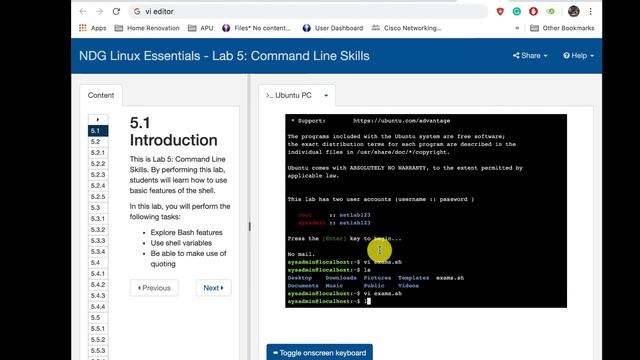Expand the section list arrow above 5.1
This screenshot has height=360, width=640.
pyautogui.click(x=98, y=120)
